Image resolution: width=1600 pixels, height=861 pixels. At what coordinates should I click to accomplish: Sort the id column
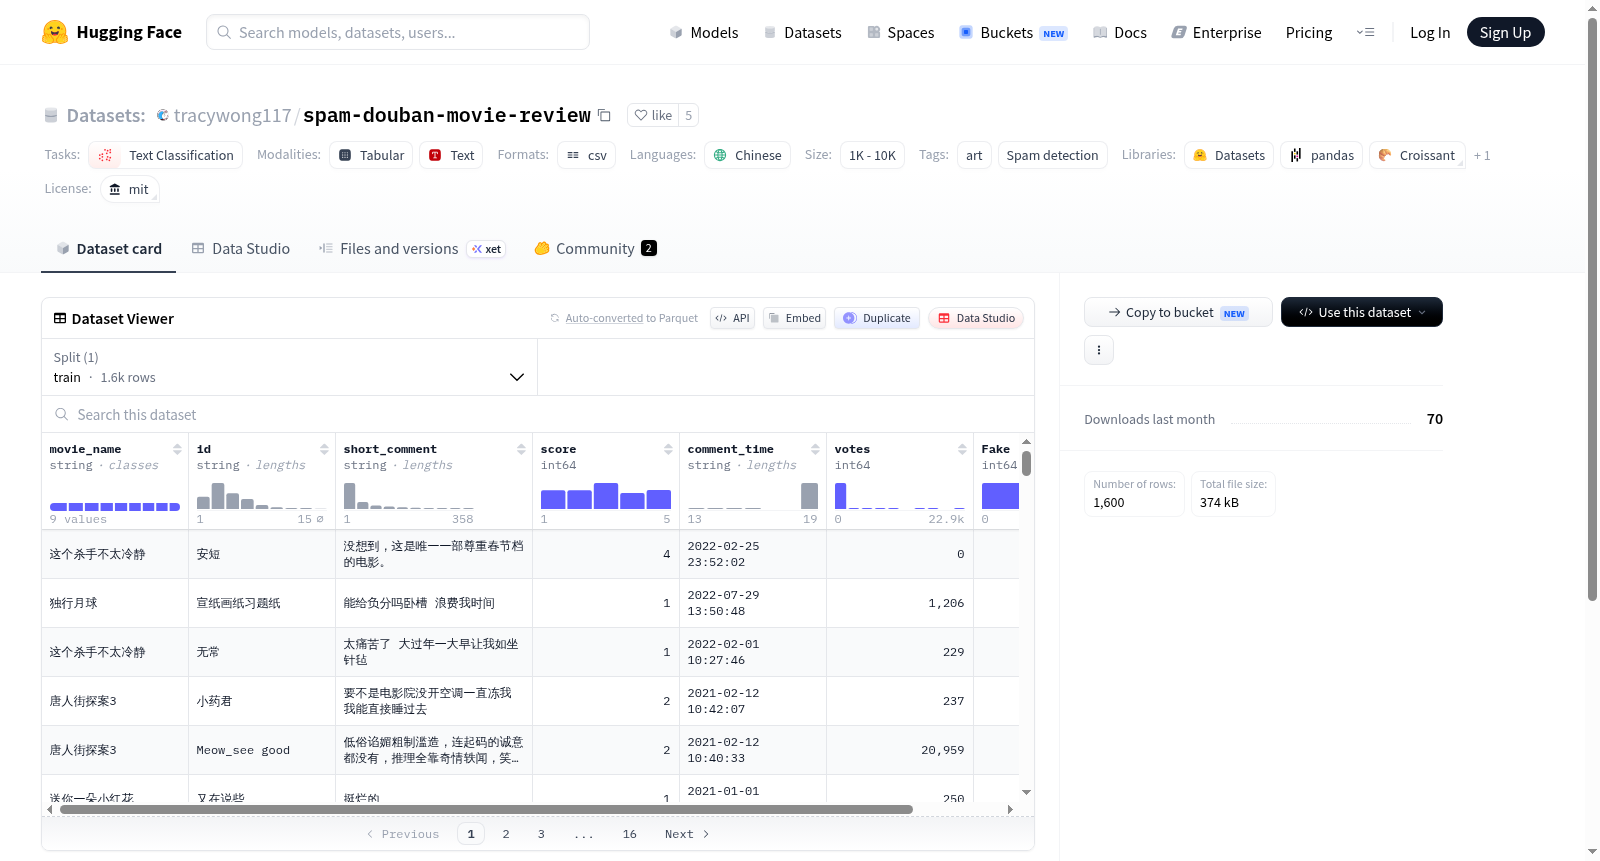pyautogui.click(x=324, y=449)
